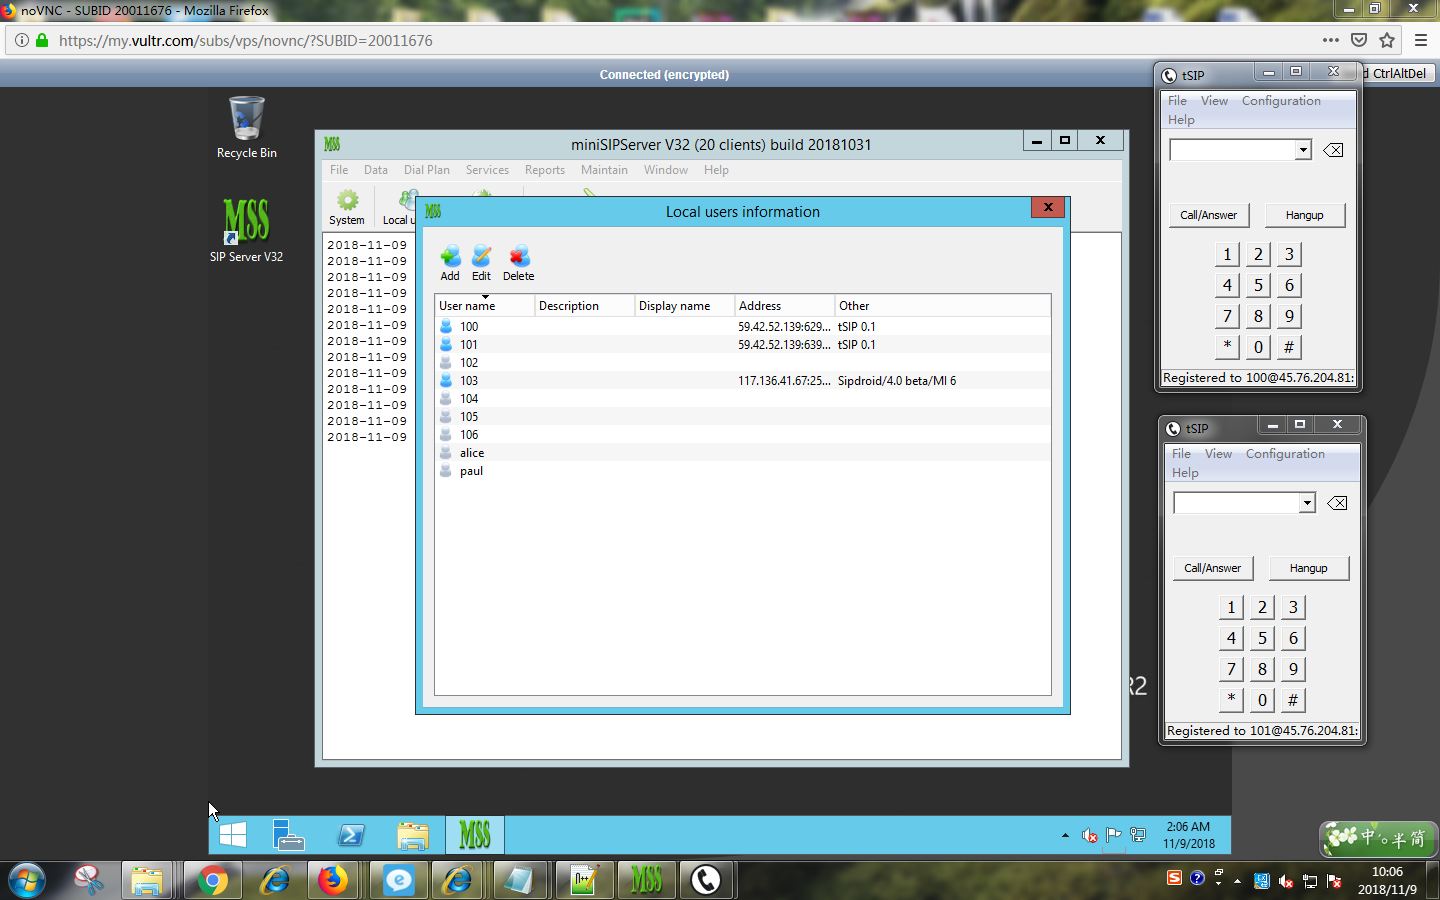The image size is (1440, 900).
Task: Open the Maintain menu in miniSIPServer
Action: click(604, 170)
